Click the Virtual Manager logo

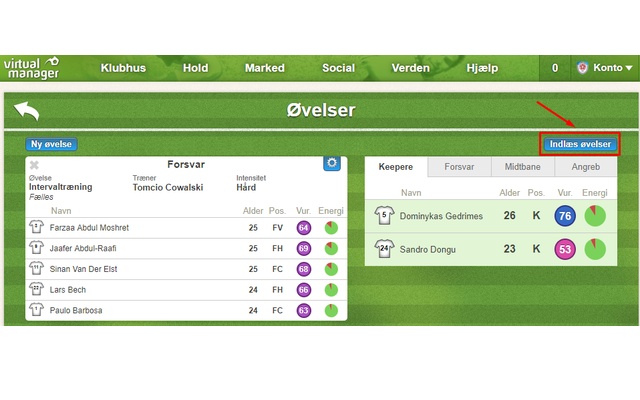coord(31,68)
